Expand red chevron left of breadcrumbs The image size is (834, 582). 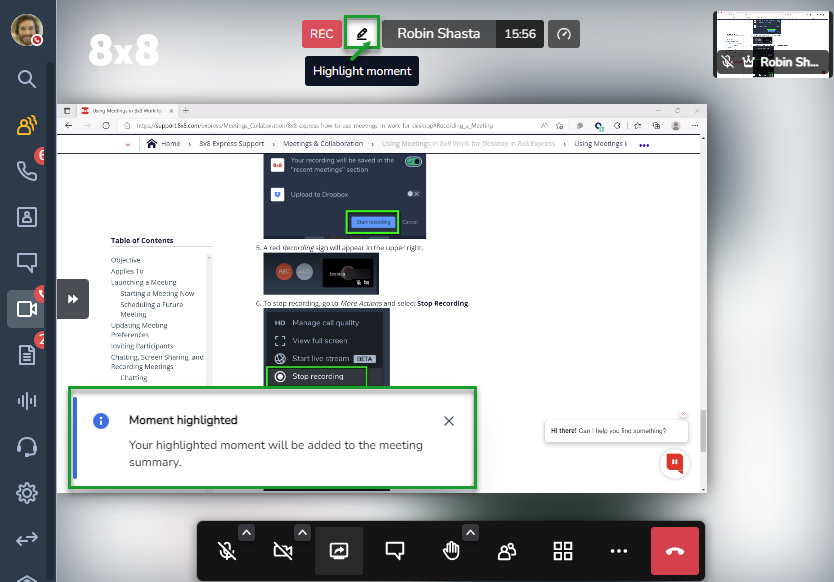point(128,144)
